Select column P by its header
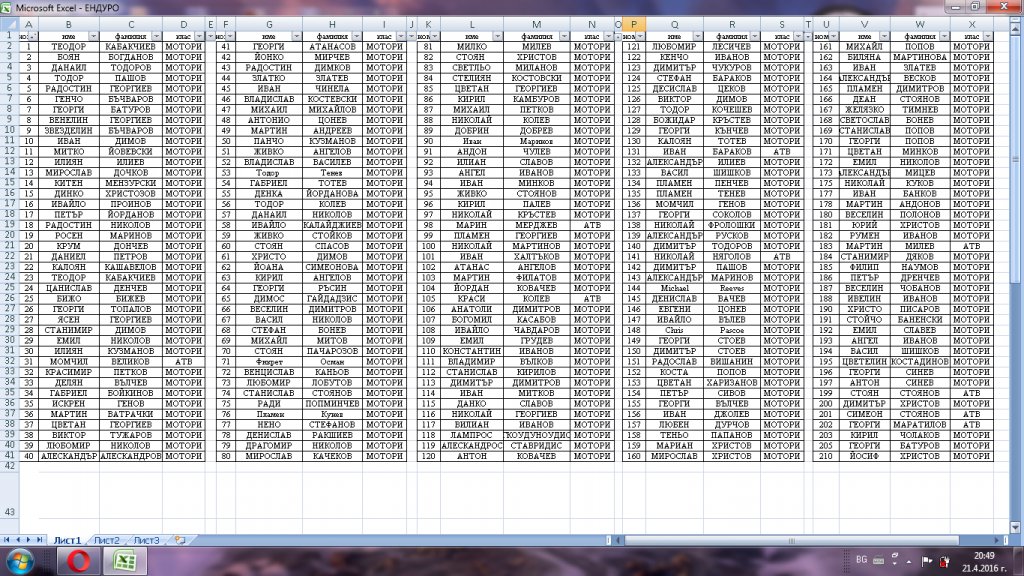1024x576 pixels. pos(632,24)
